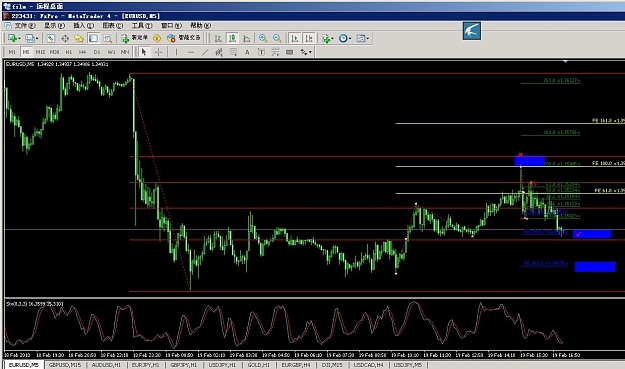Open the New Chart dropdown
Screen dimensions: 625x369
pyautogui.click(x=14, y=38)
